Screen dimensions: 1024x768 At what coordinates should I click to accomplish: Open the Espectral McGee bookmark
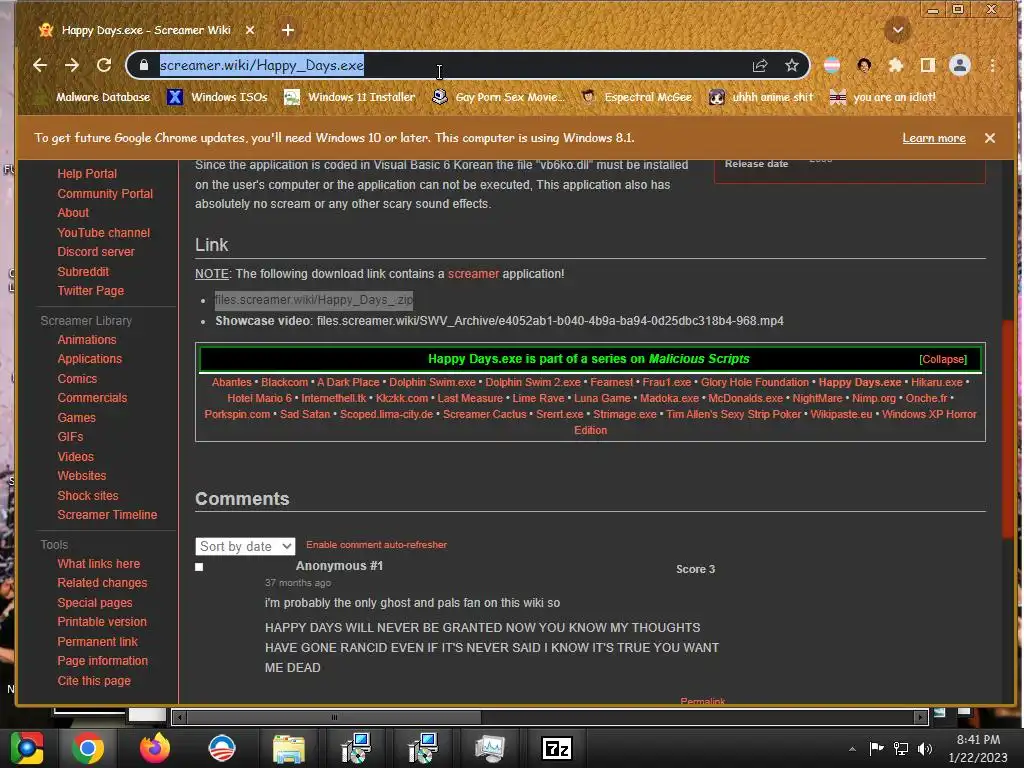[637, 97]
